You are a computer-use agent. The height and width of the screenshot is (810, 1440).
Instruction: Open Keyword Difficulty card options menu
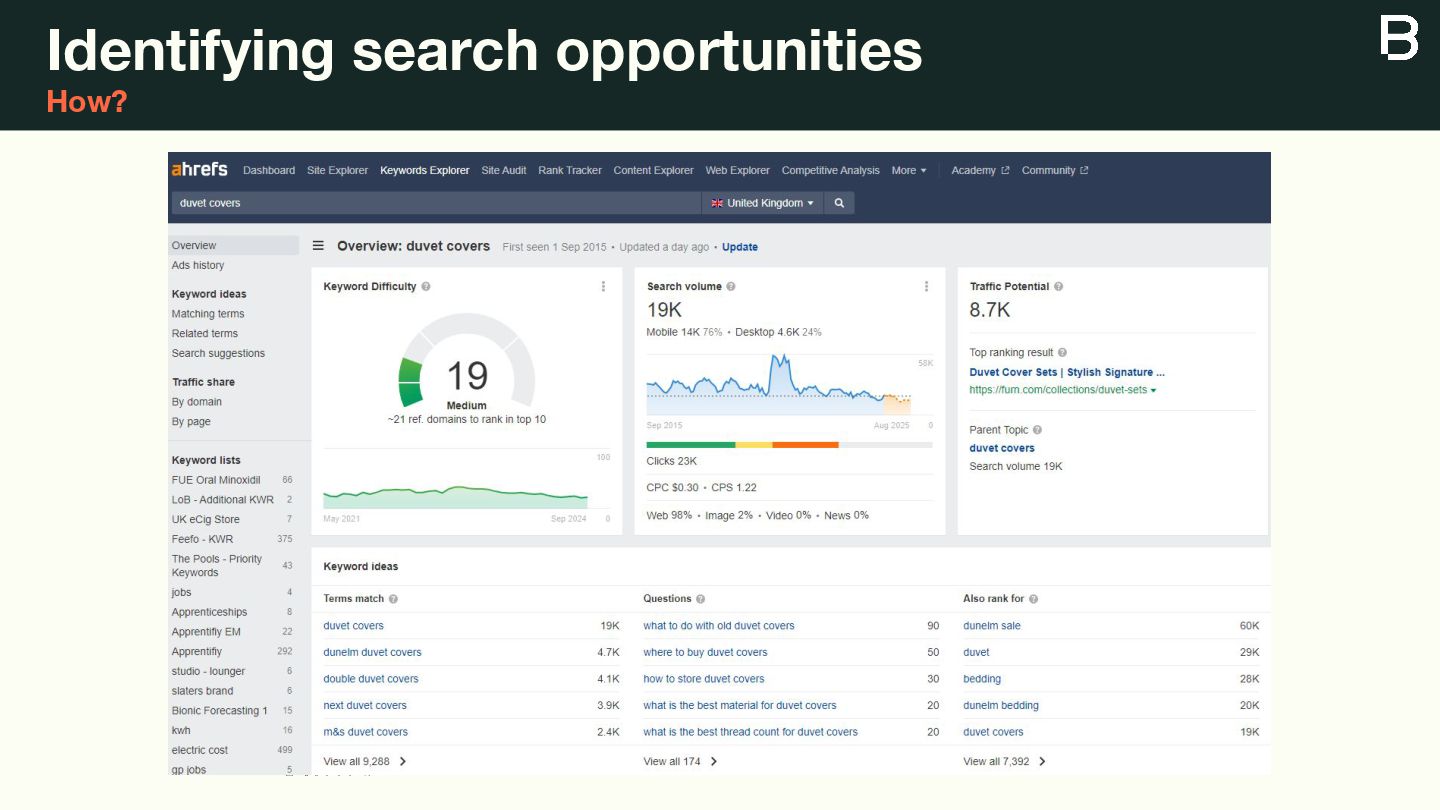click(x=603, y=287)
